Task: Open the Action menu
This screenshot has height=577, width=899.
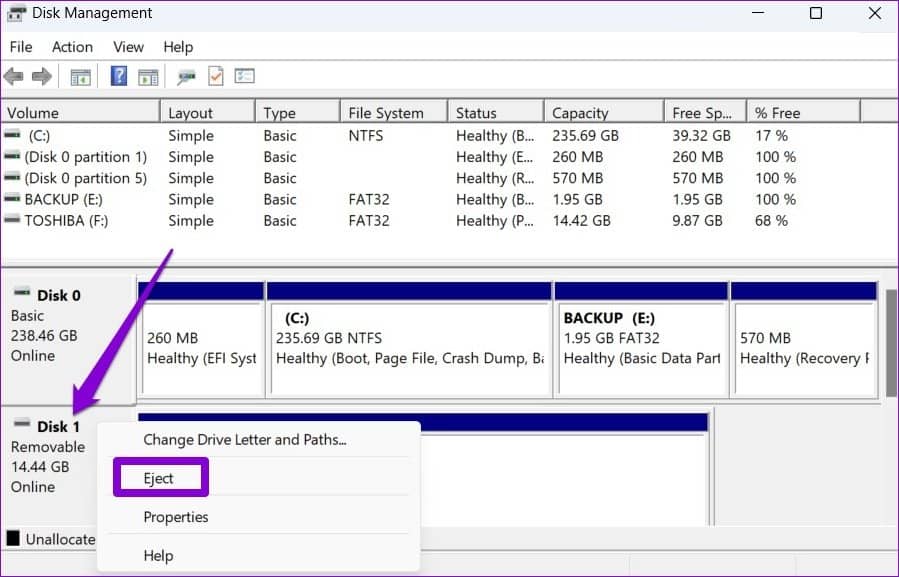Action: click(72, 46)
